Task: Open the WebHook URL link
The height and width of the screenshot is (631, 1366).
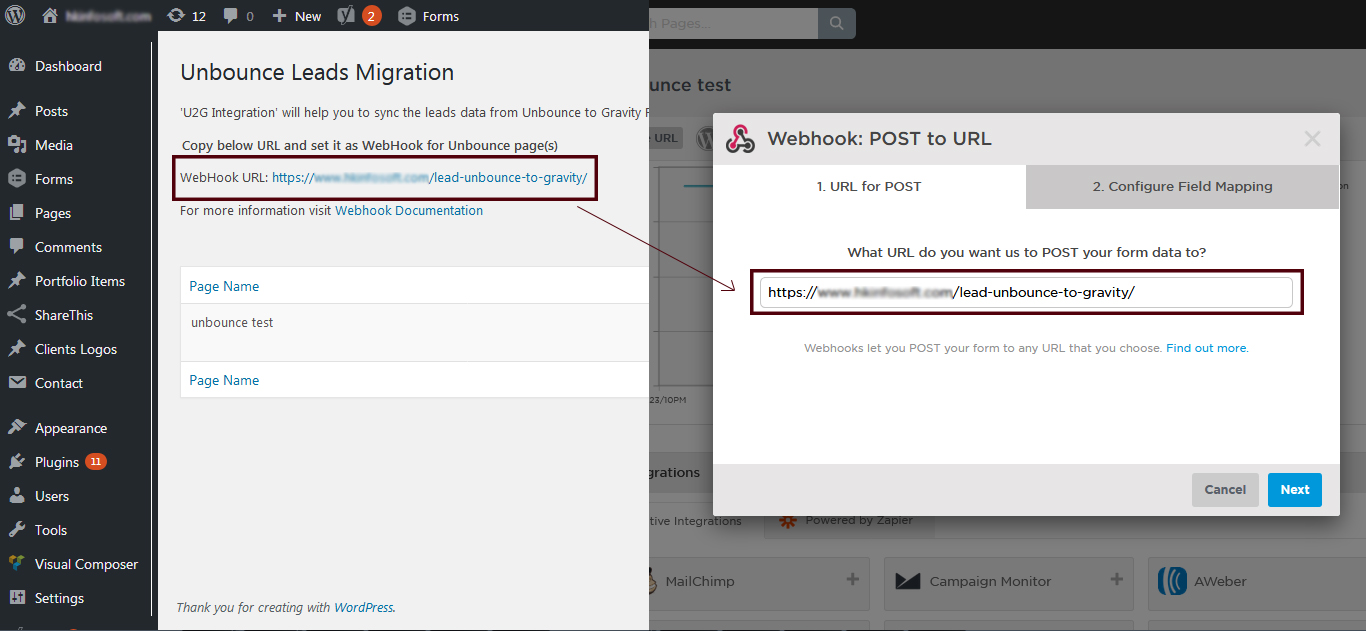Action: pyautogui.click(x=429, y=178)
